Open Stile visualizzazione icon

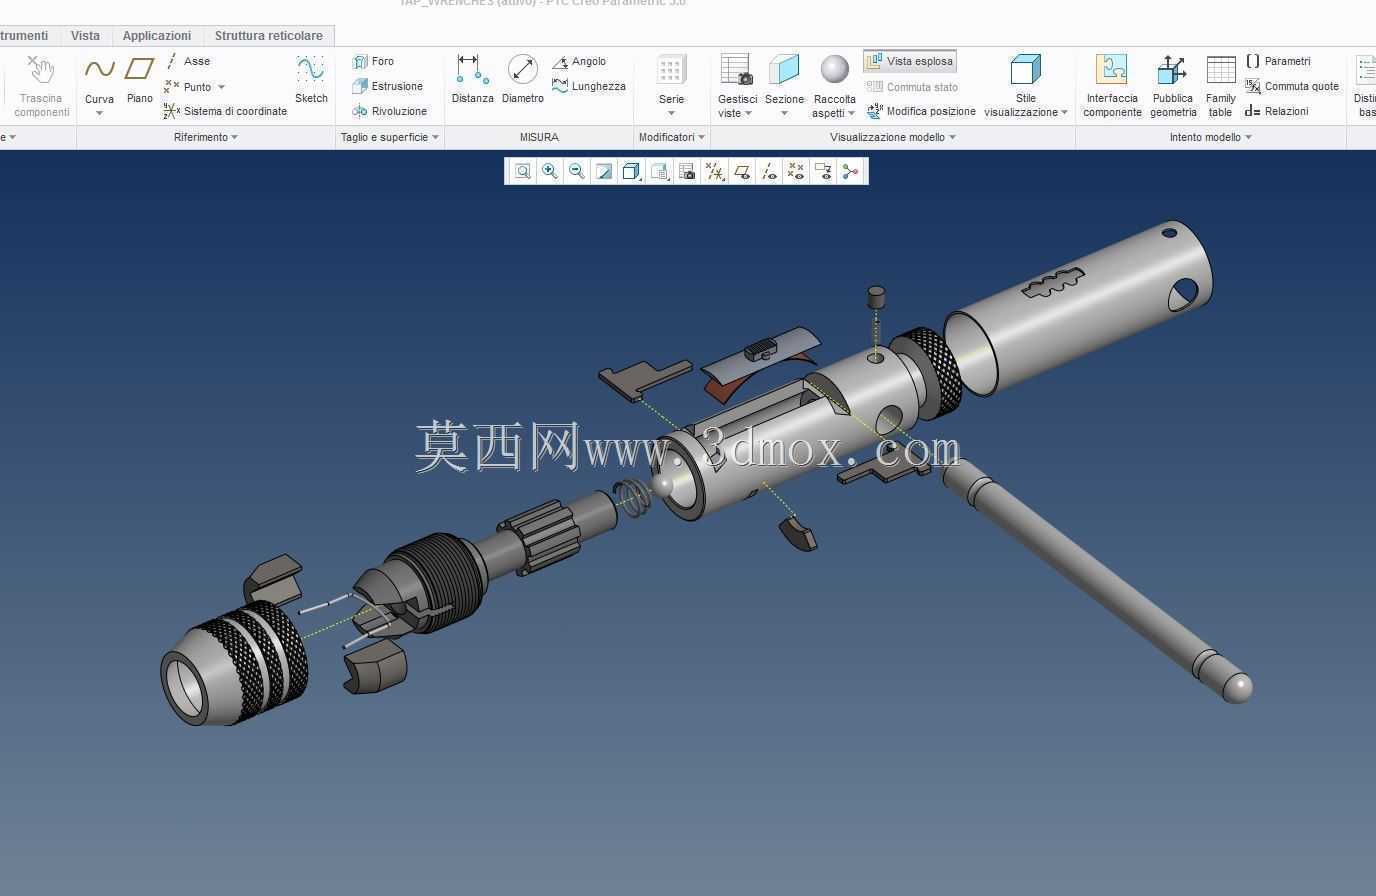1025,70
